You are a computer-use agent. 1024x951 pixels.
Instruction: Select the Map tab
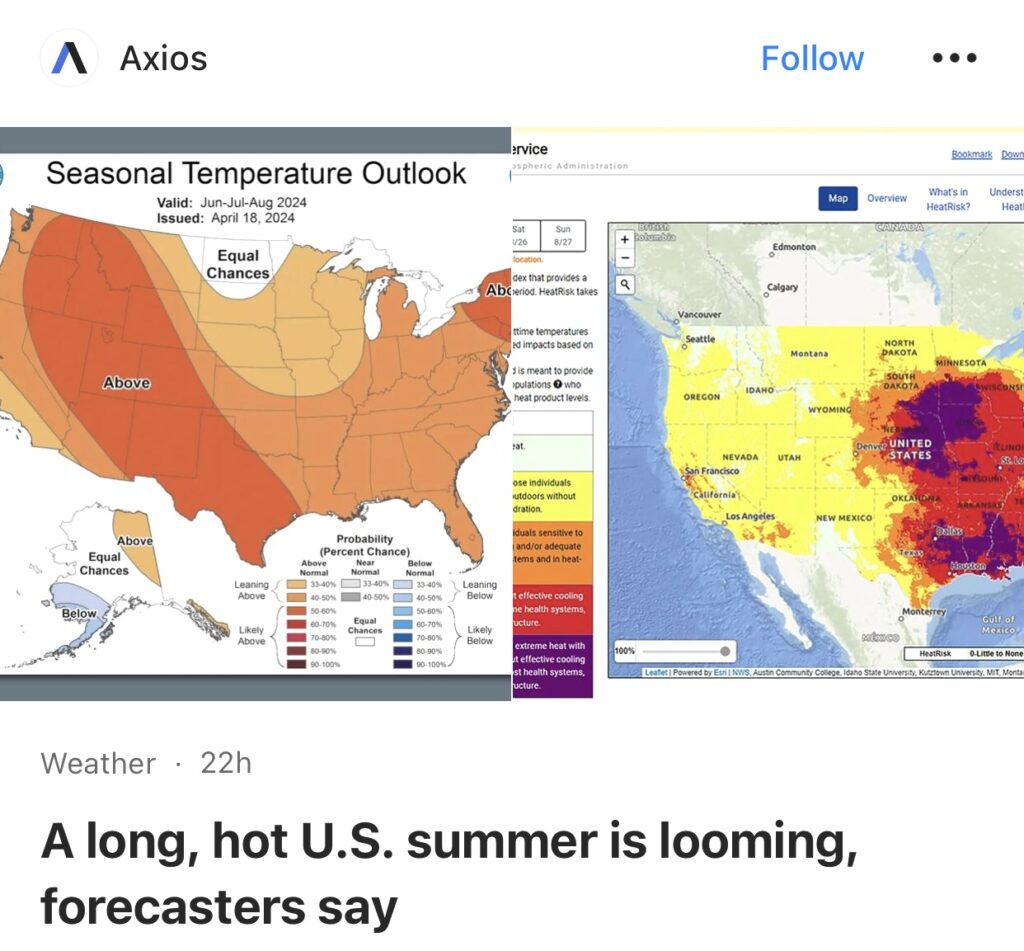click(x=838, y=198)
